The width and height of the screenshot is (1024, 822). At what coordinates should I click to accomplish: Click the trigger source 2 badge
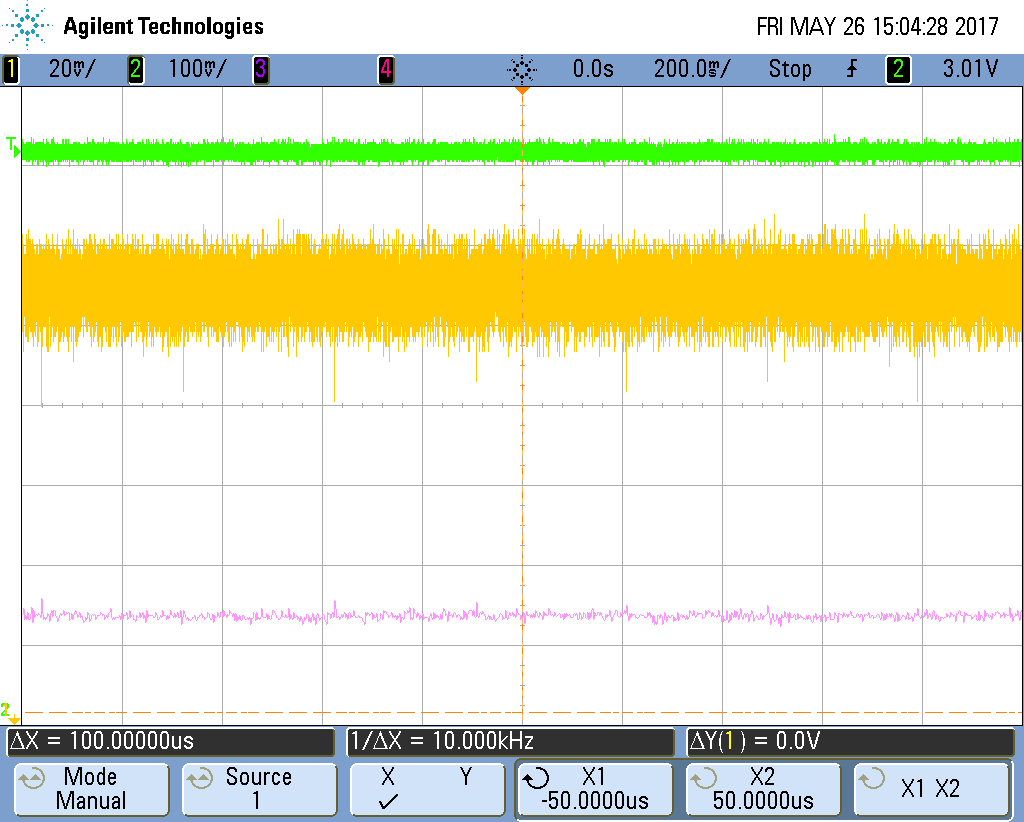(898, 69)
